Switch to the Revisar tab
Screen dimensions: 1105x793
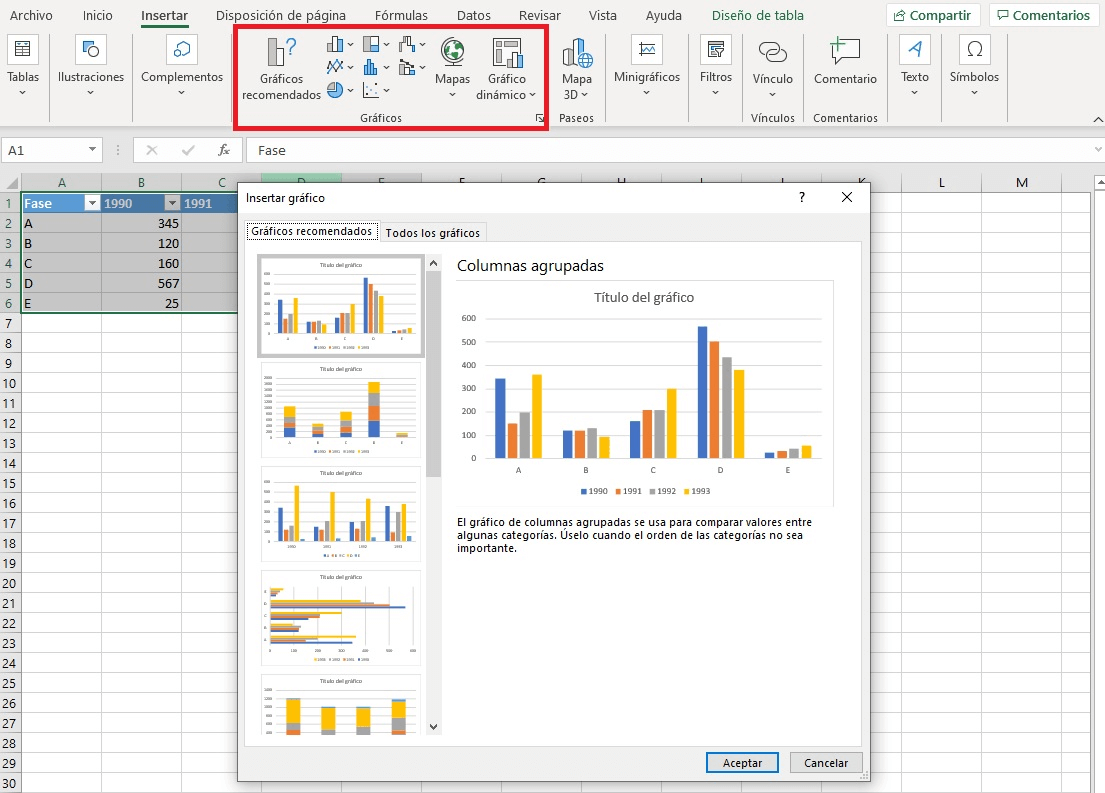point(540,15)
